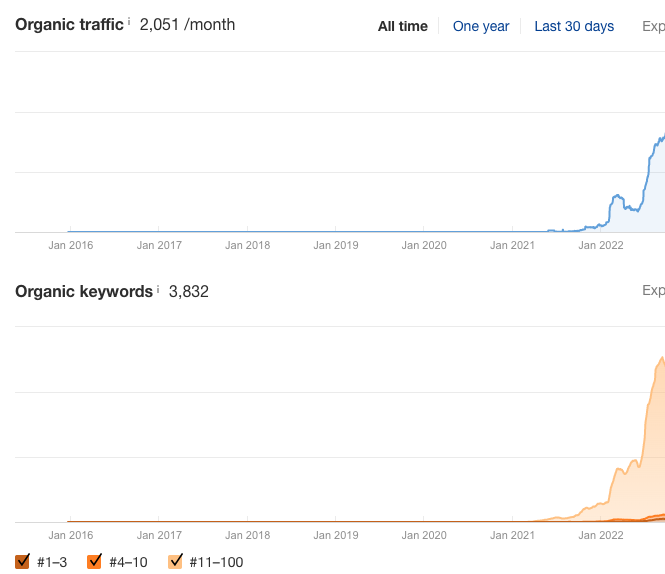This screenshot has width=665, height=574.
Task: Click the 3,832 keywords value
Action: click(189, 292)
